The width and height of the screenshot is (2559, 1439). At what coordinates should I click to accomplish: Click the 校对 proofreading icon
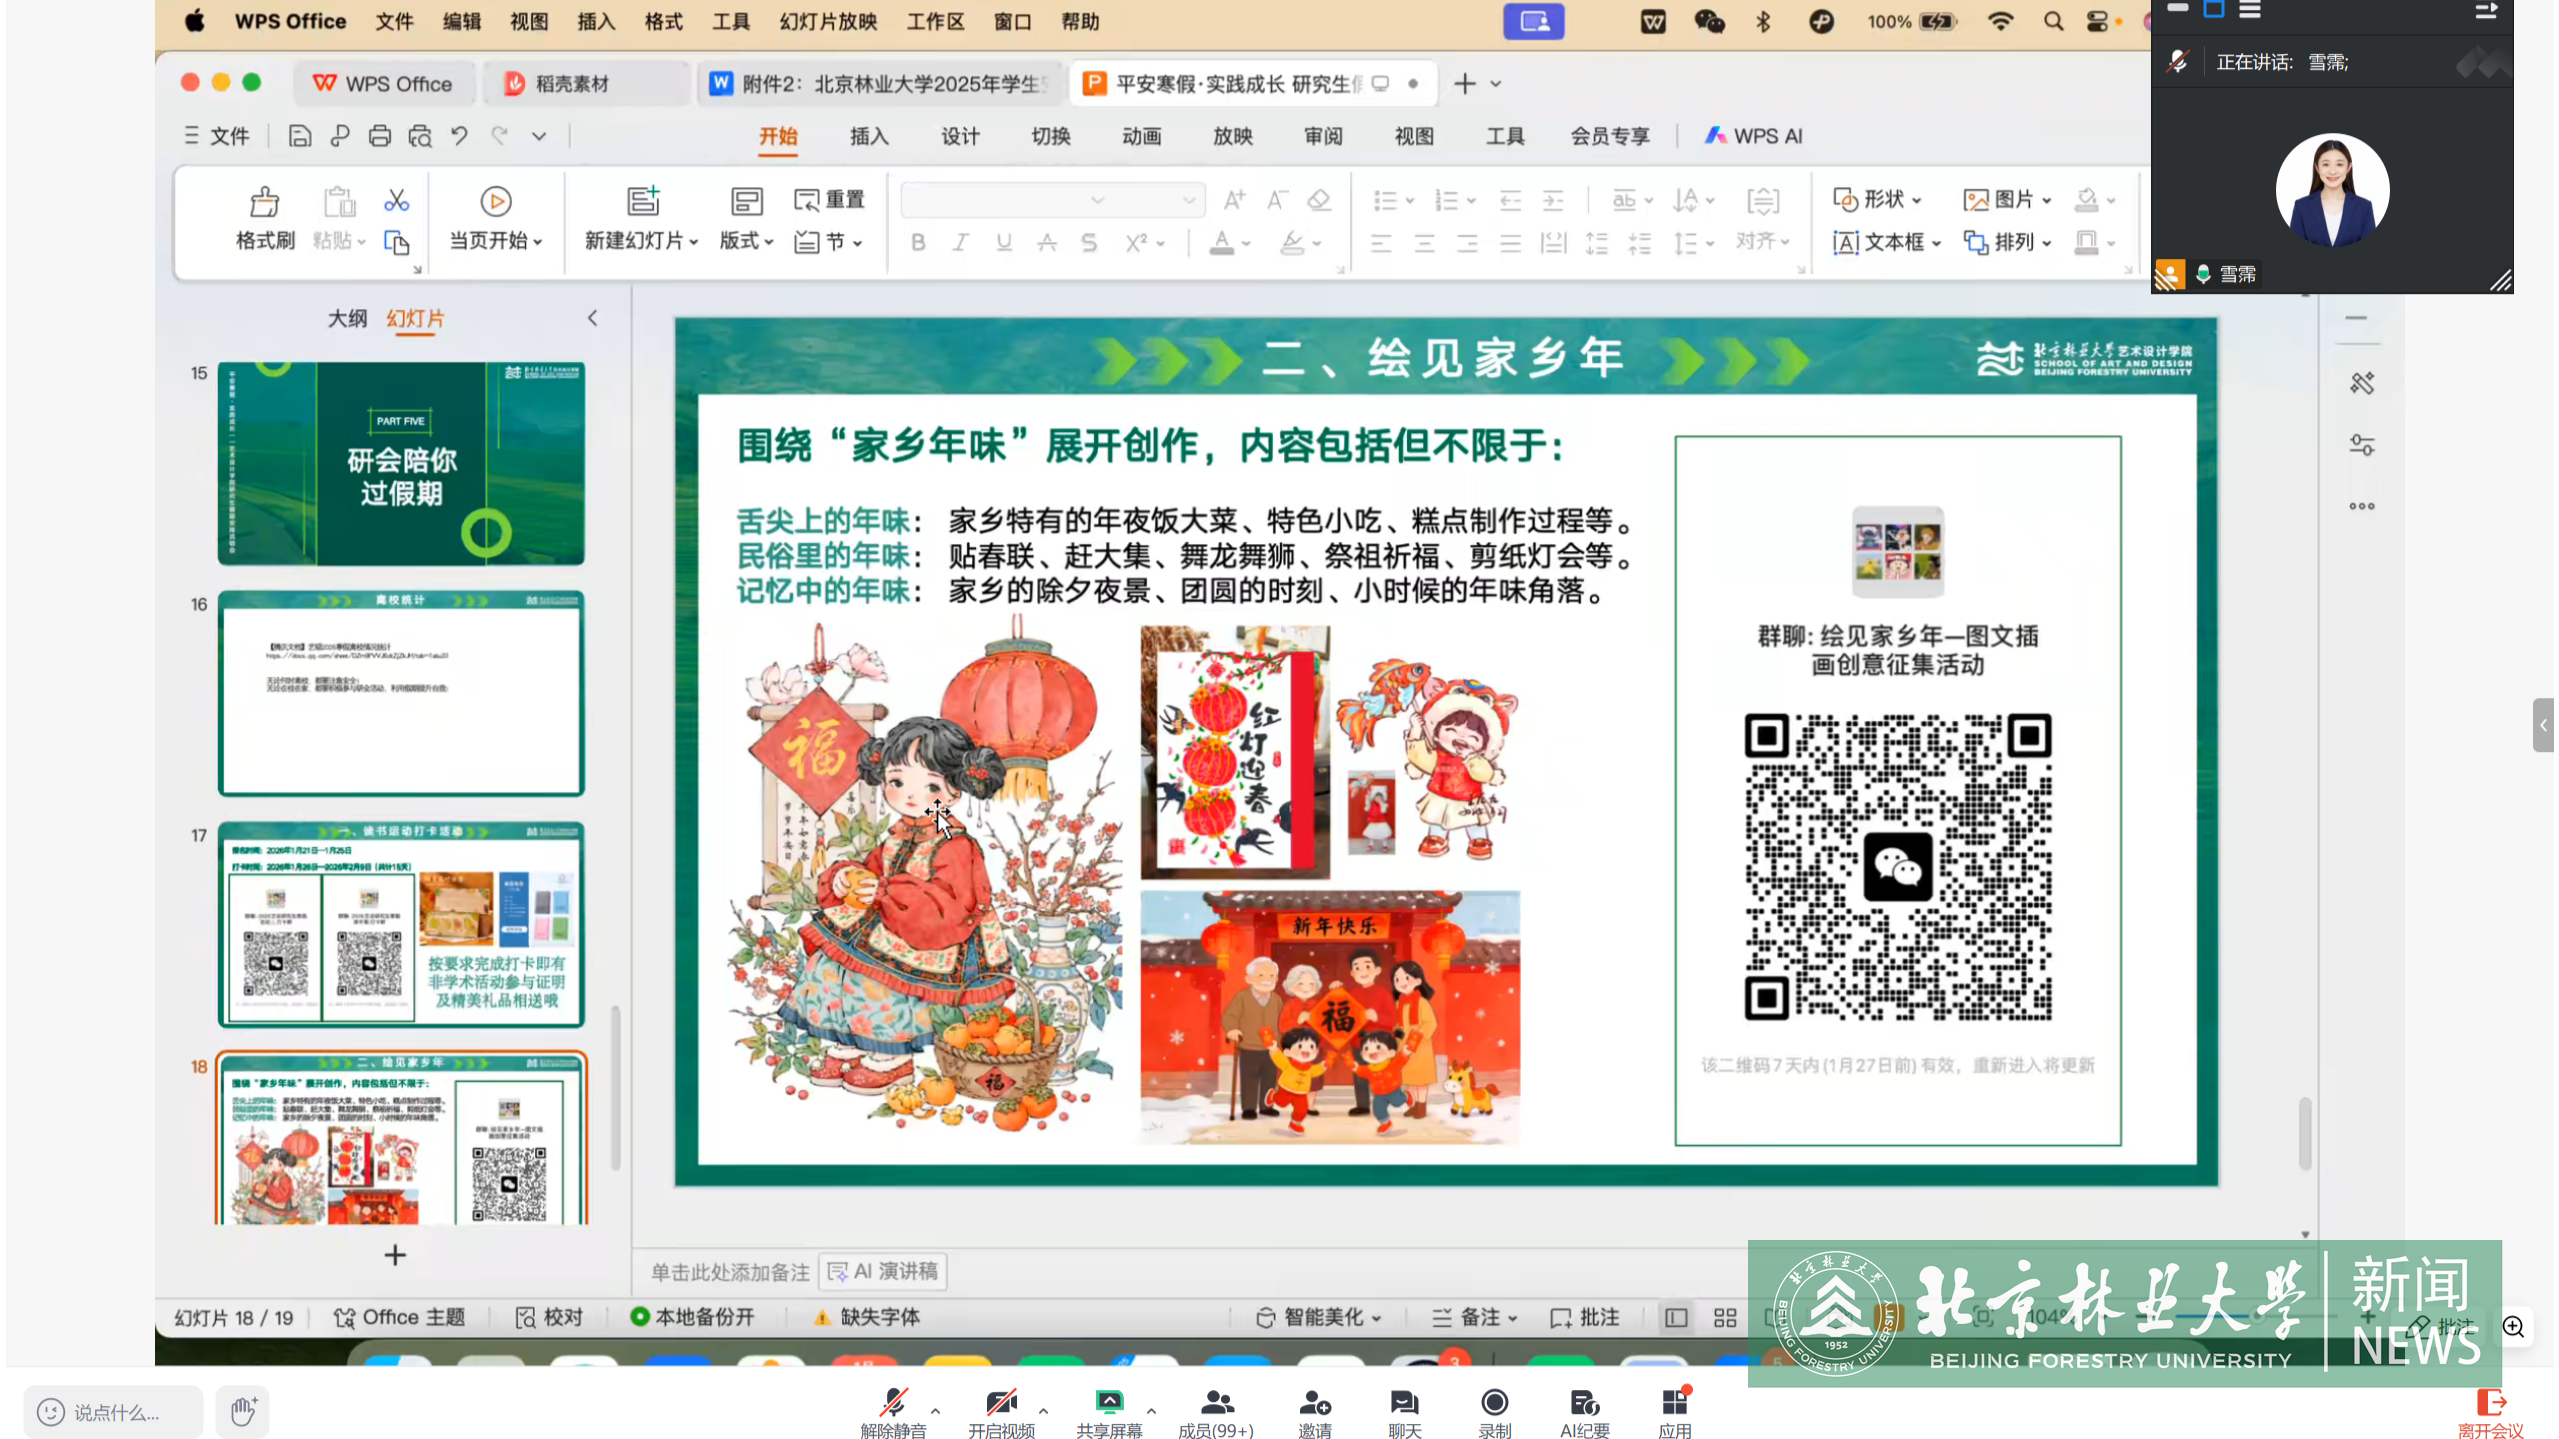point(525,1318)
